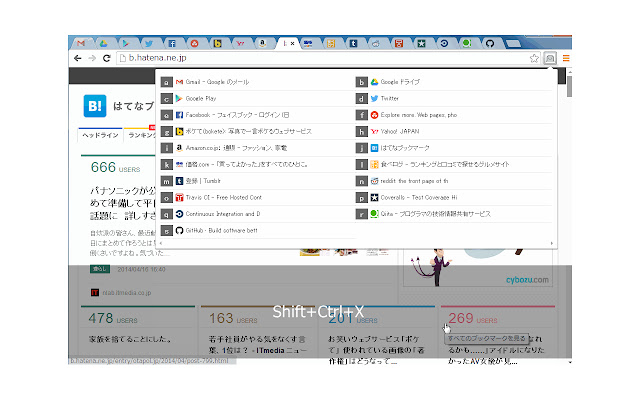This screenshot has width=640, height=400.
Task: Select the Qiita entry in tab list
Action: 453,214
